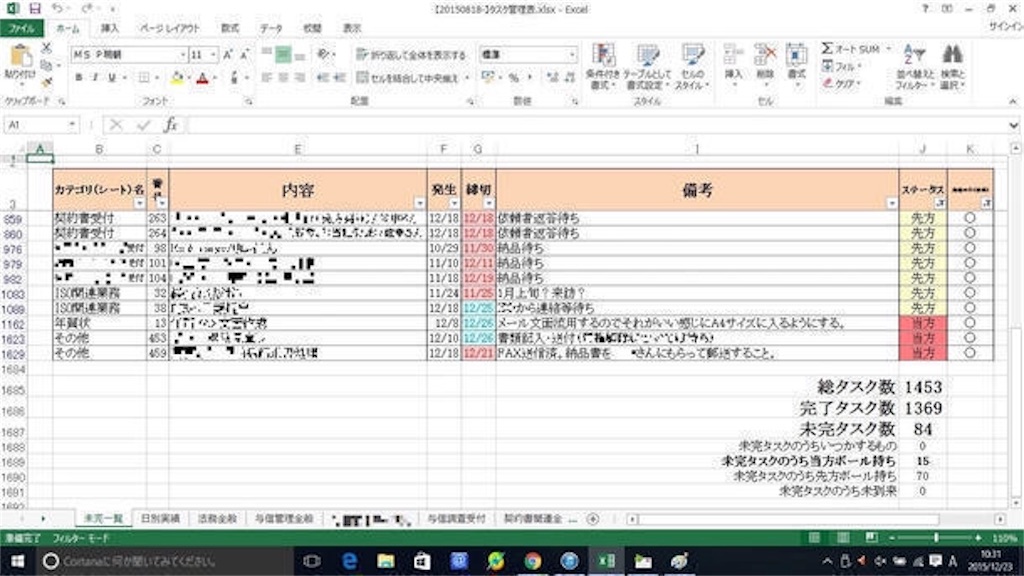Open the ファイル (File) tab

point(21,28)
